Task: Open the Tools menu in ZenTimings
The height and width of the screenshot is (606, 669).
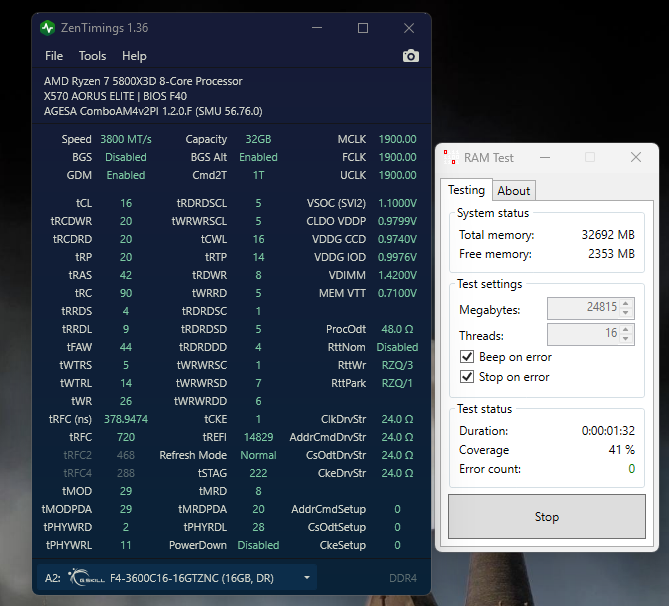Action: (92, 56)
